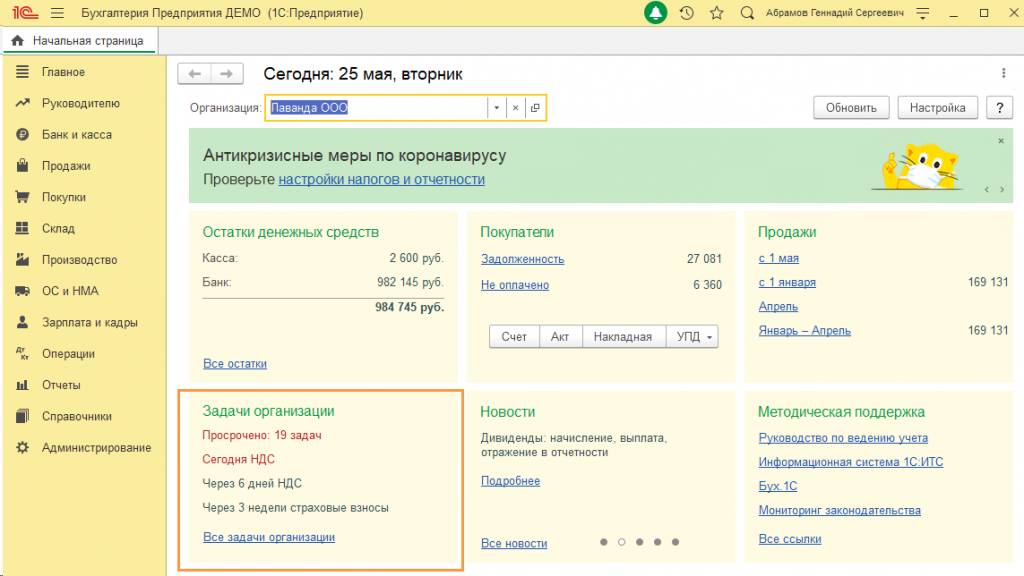Click the Банк и касса coin icon
This screenshot has height=576, width=1024.
coord(22,135)
